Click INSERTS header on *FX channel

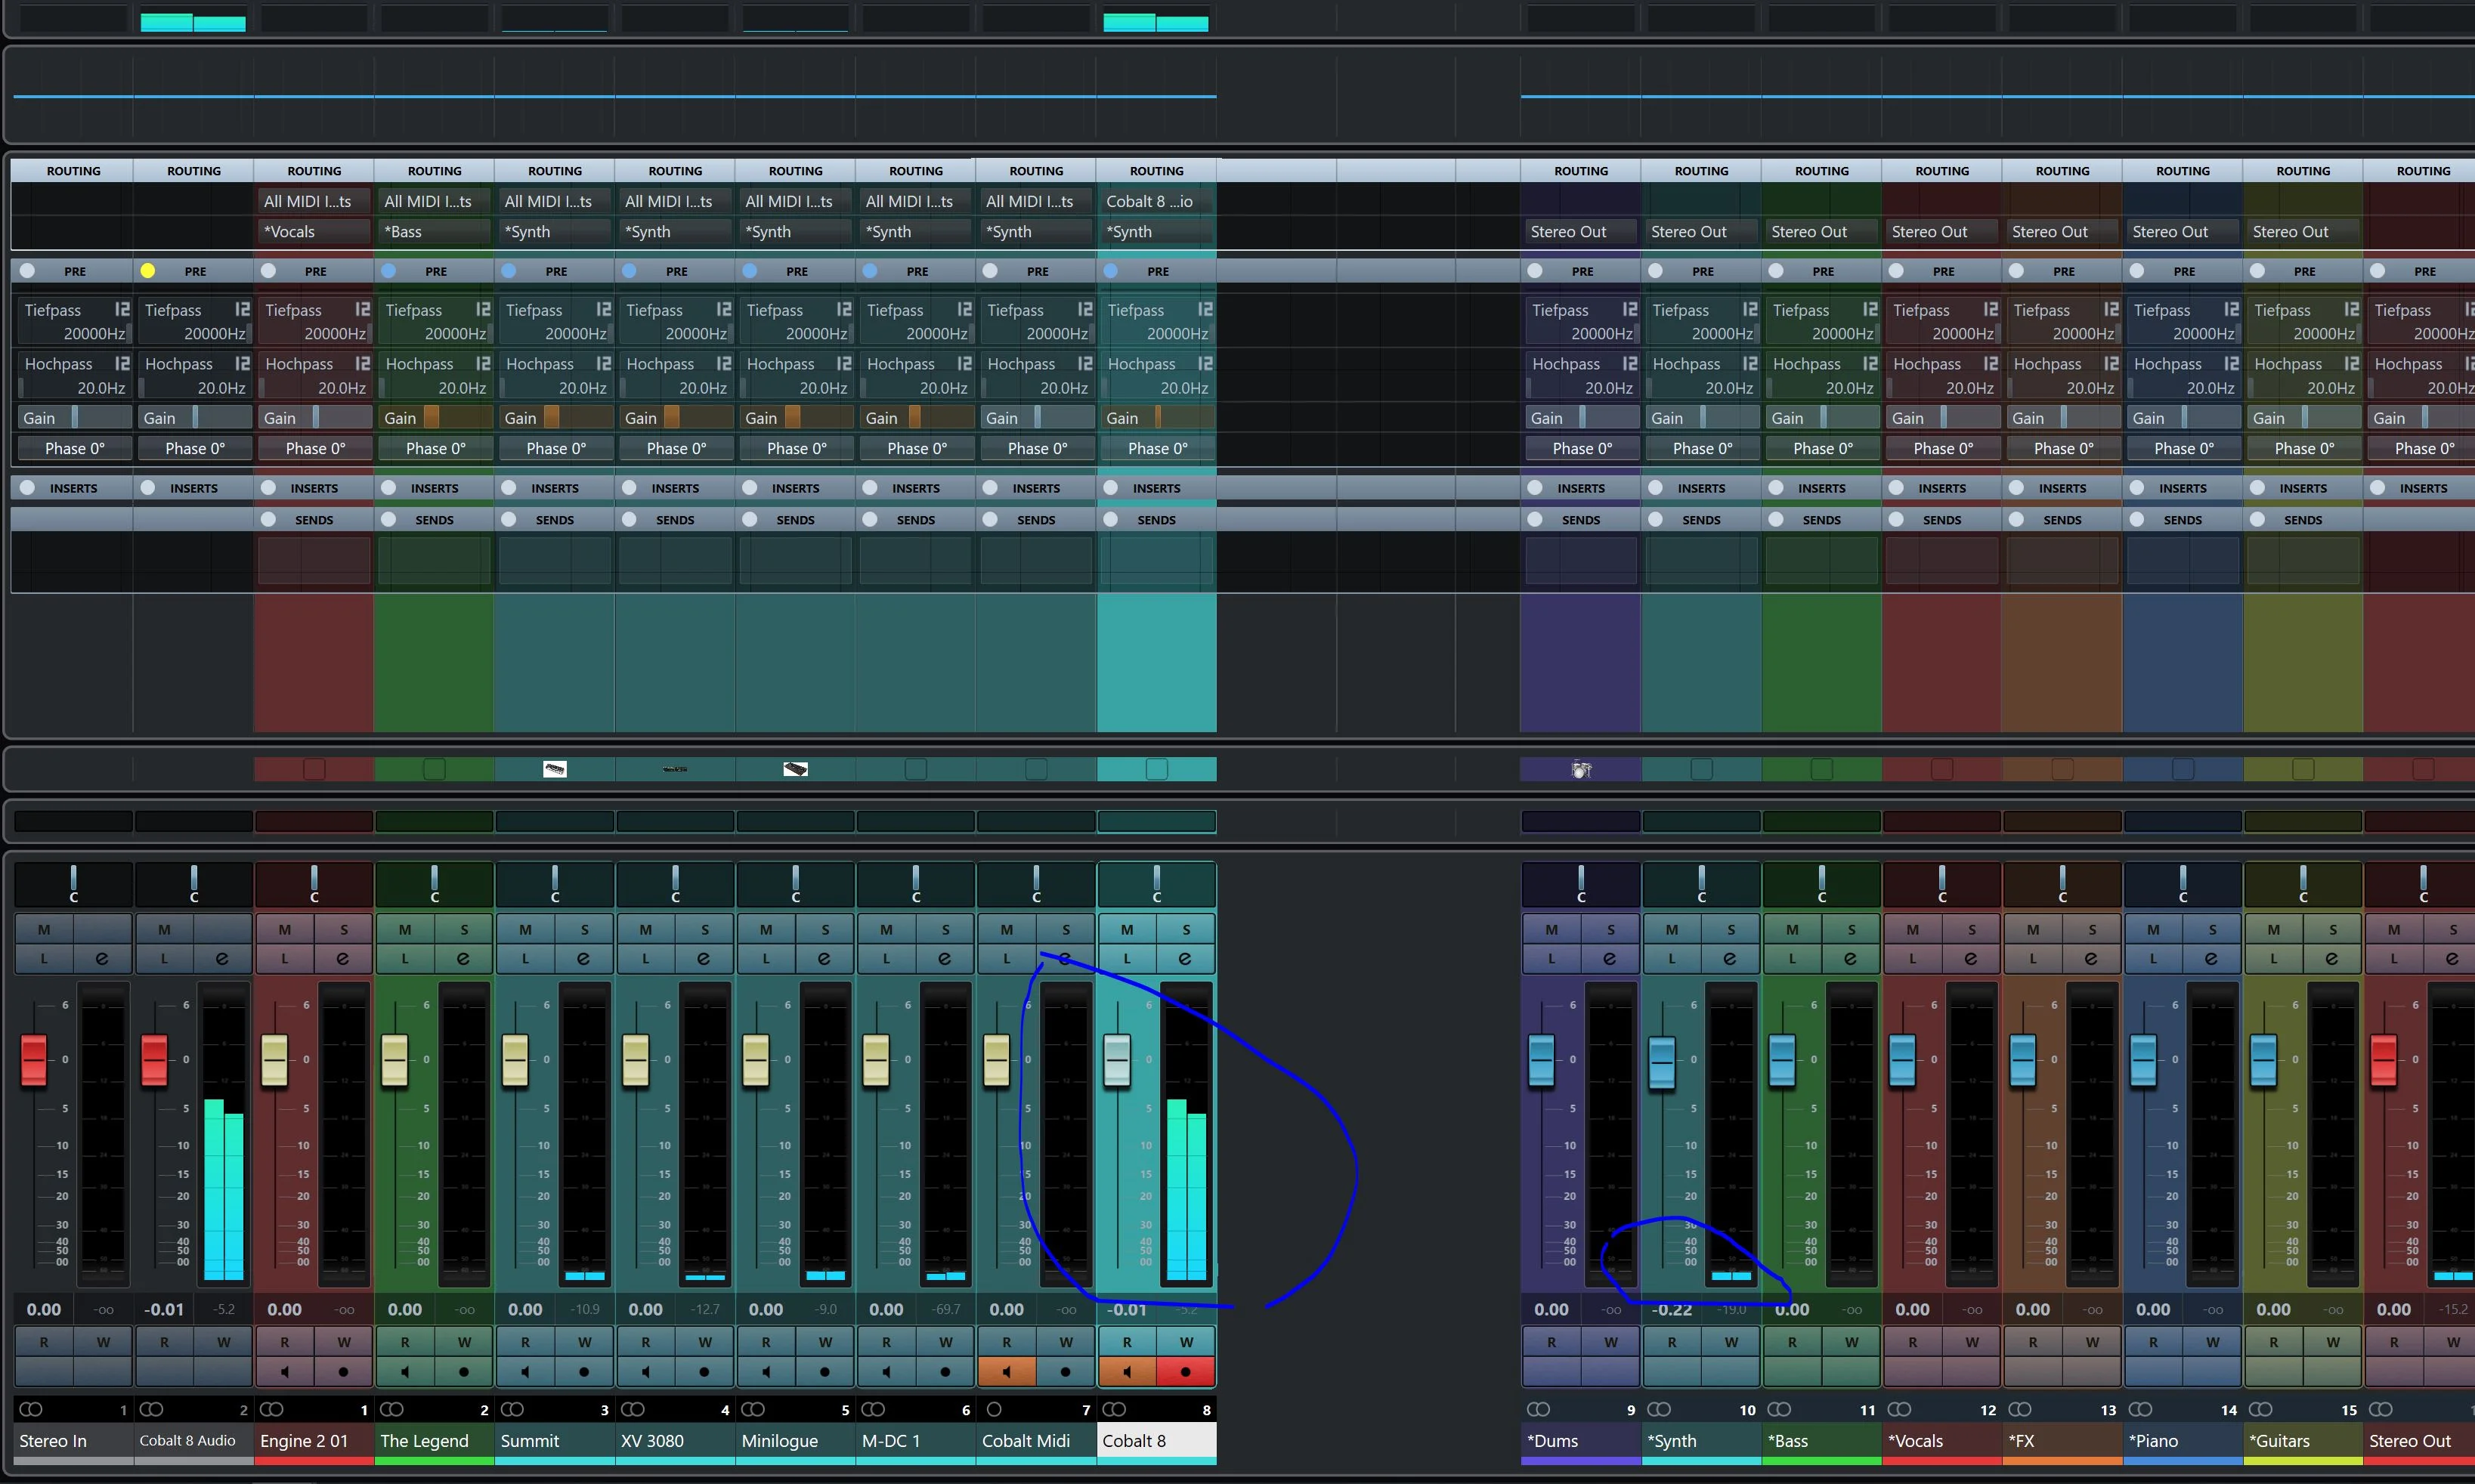(2062, 488)
